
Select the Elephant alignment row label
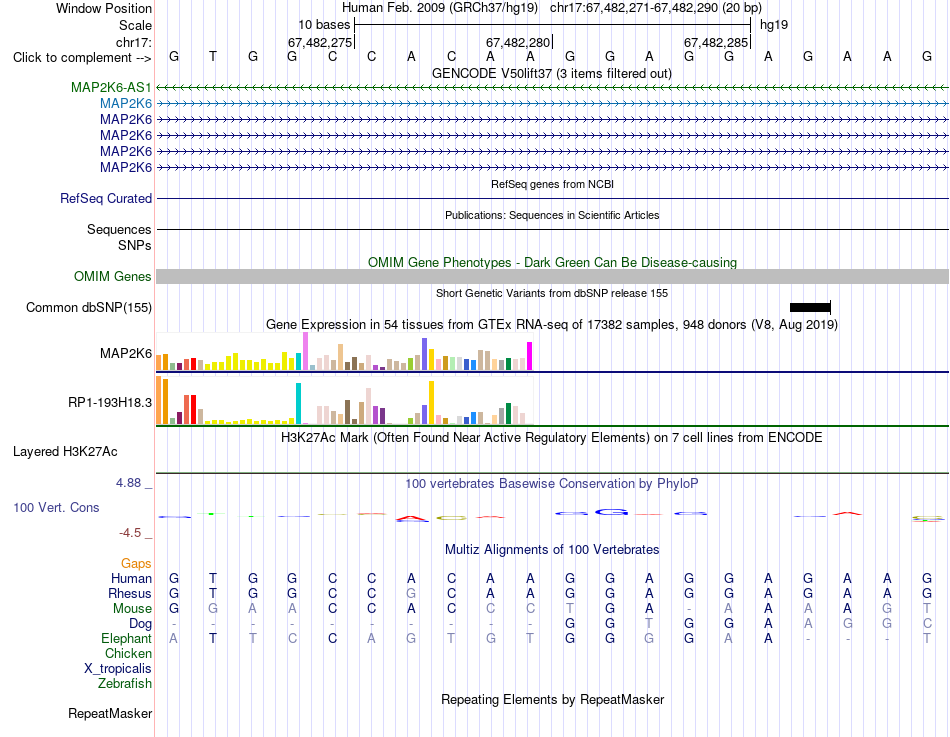point(127,638)
